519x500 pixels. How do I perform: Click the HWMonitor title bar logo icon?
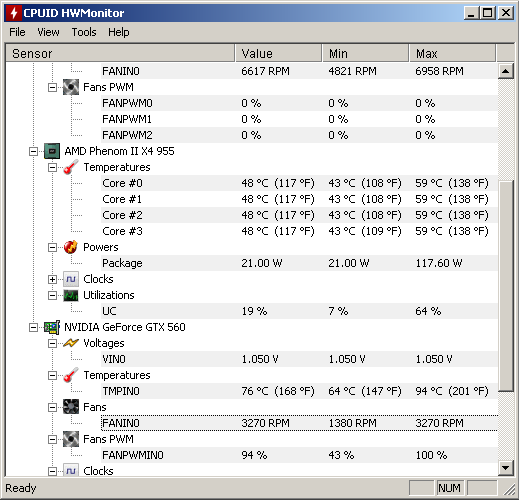[x=14, y=13]
